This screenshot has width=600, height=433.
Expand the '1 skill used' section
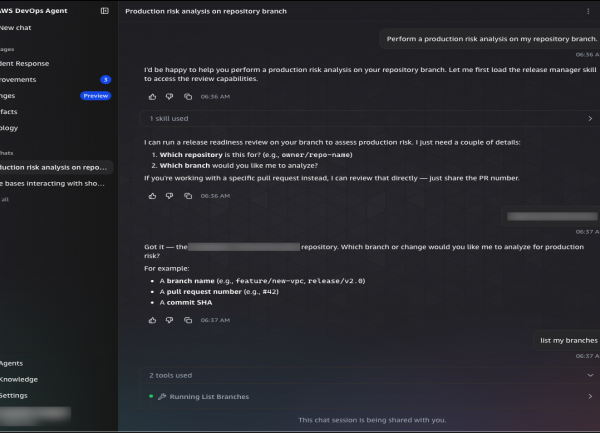tap(370, 119)
